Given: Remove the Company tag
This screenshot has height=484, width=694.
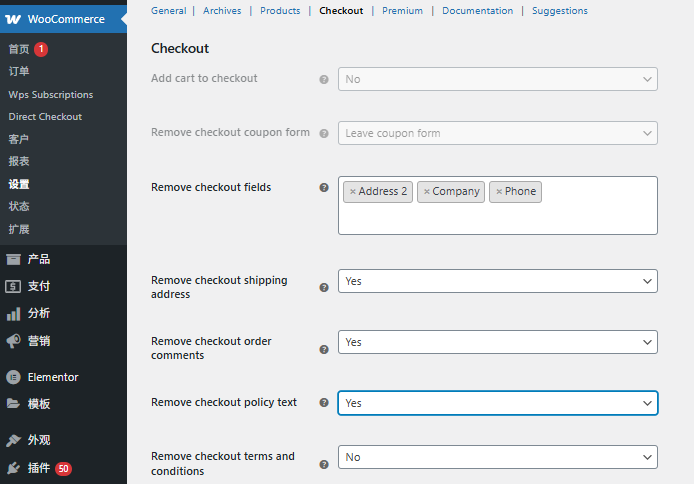Looking at the screenshot, I should pos(426,192).
